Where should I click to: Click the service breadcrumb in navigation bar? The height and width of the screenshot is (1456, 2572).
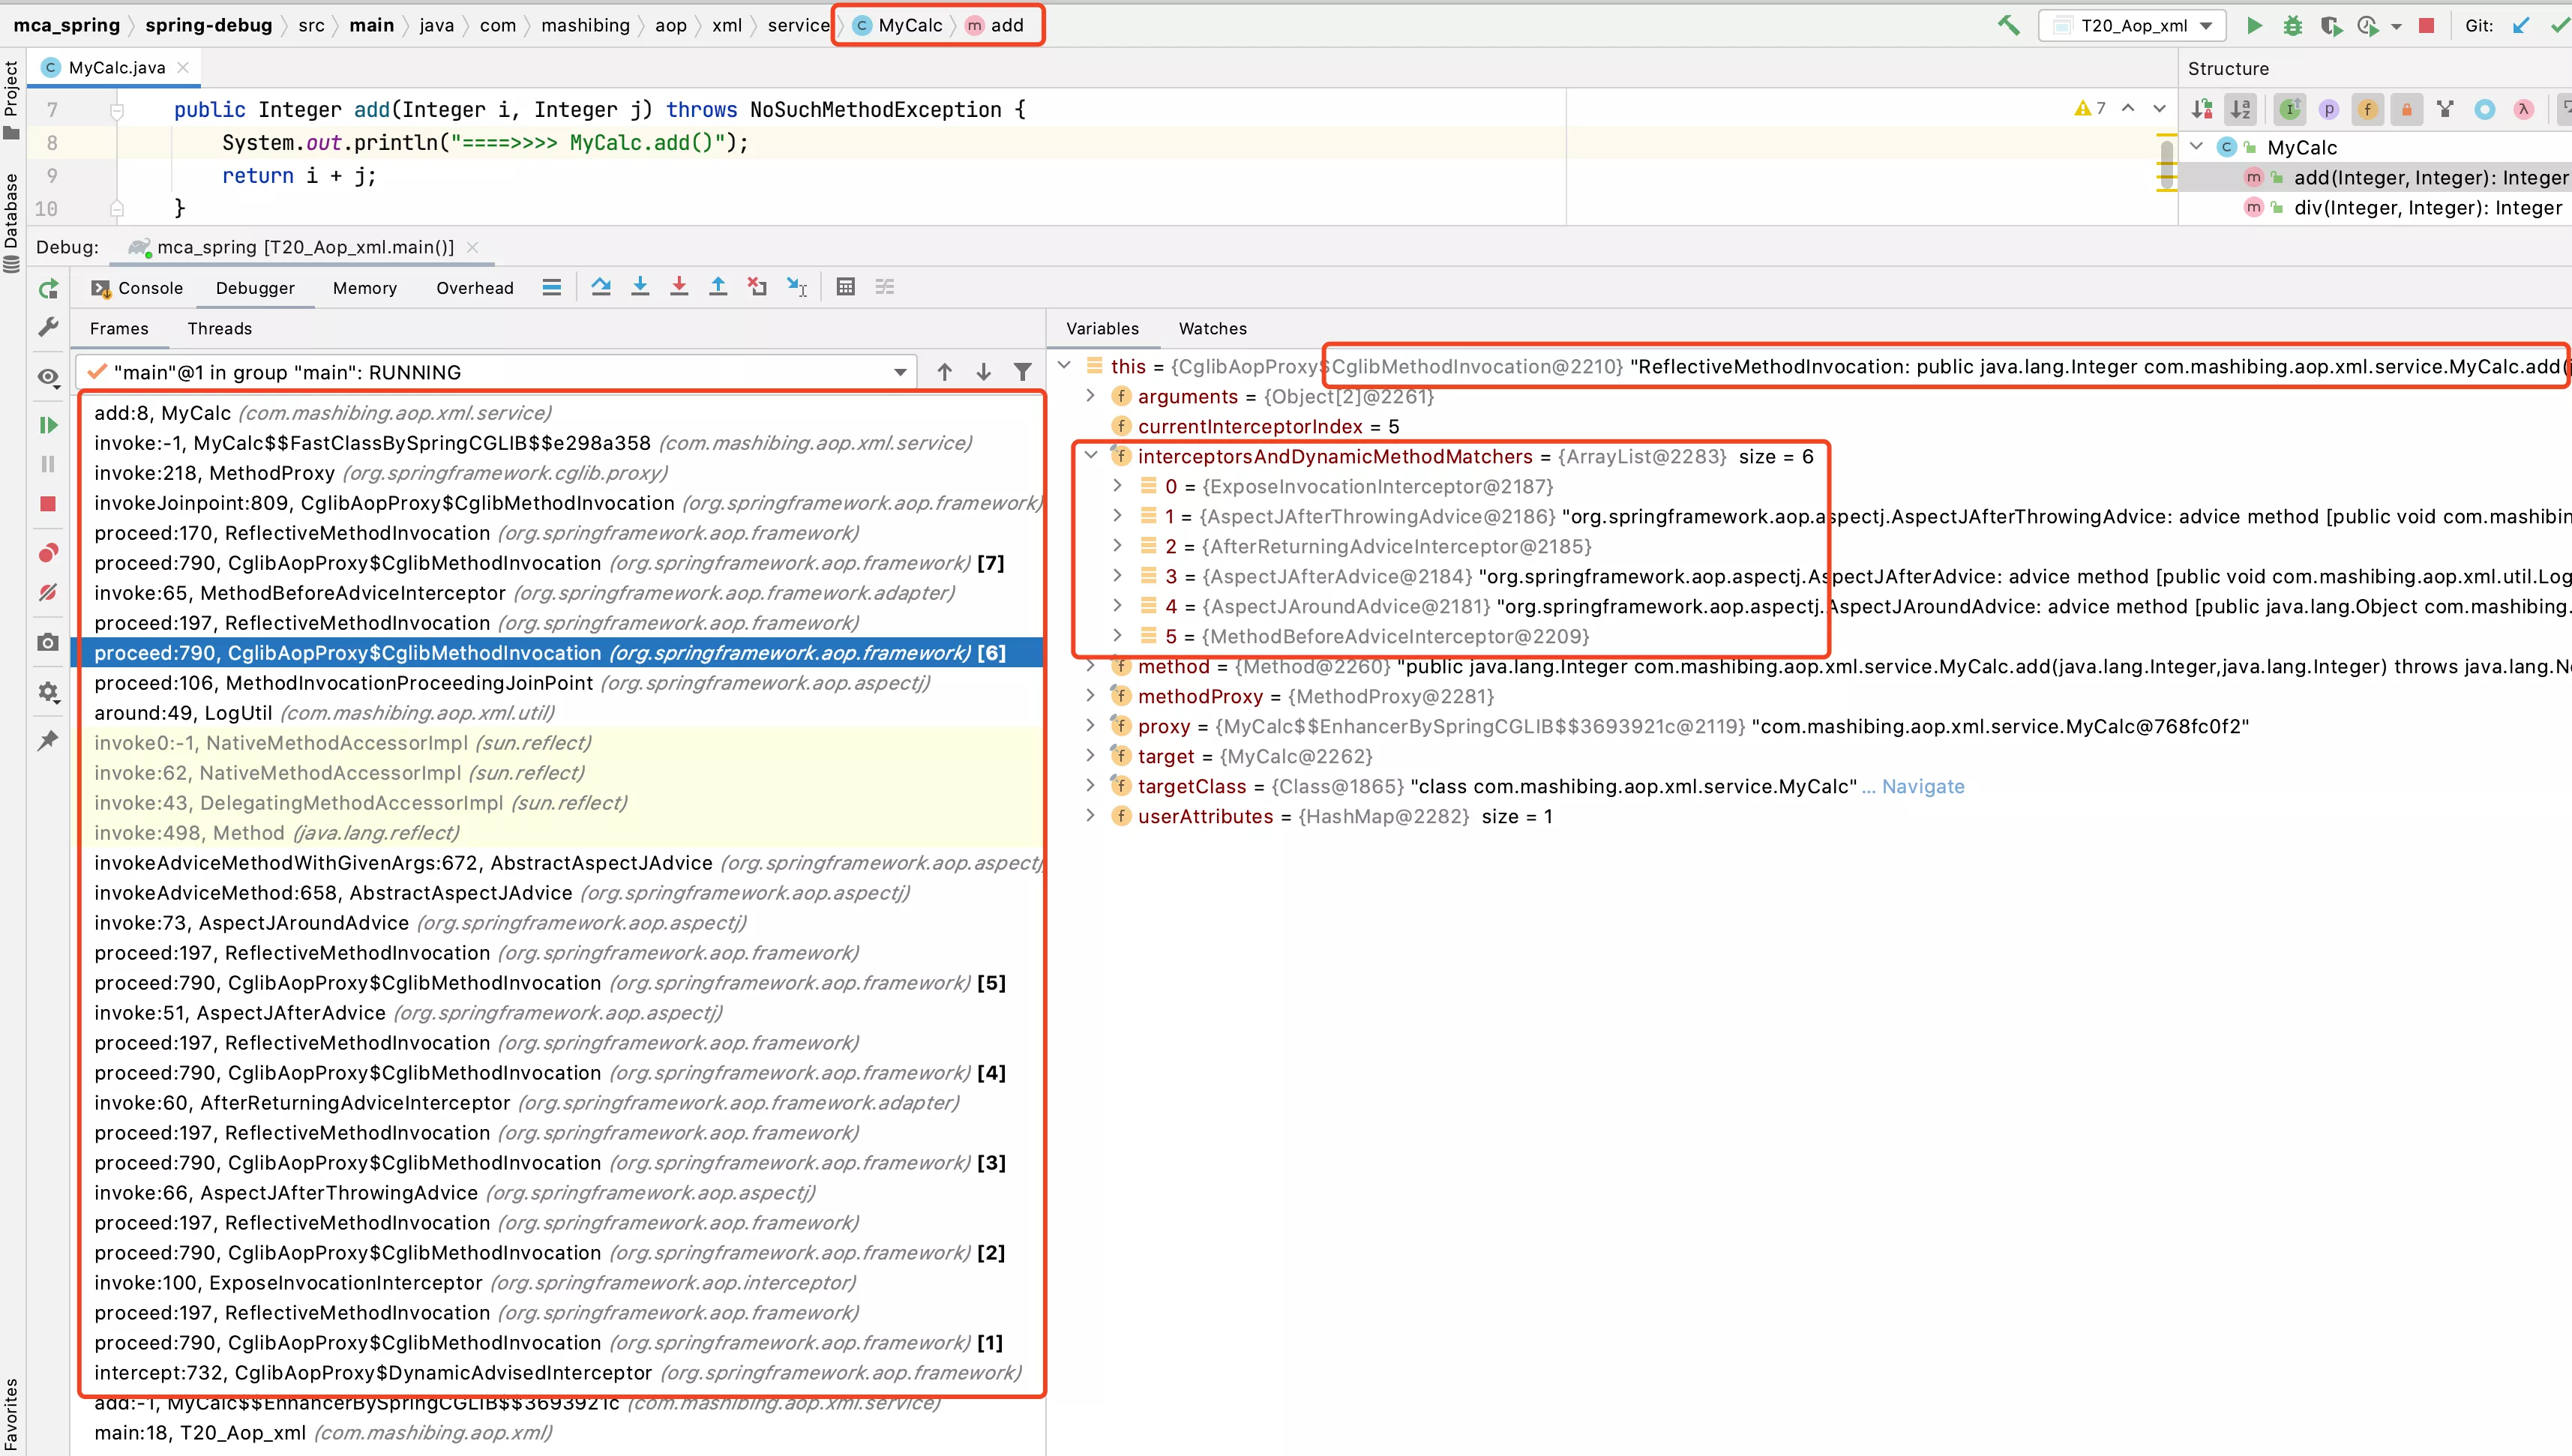click(x=798, y=25)
